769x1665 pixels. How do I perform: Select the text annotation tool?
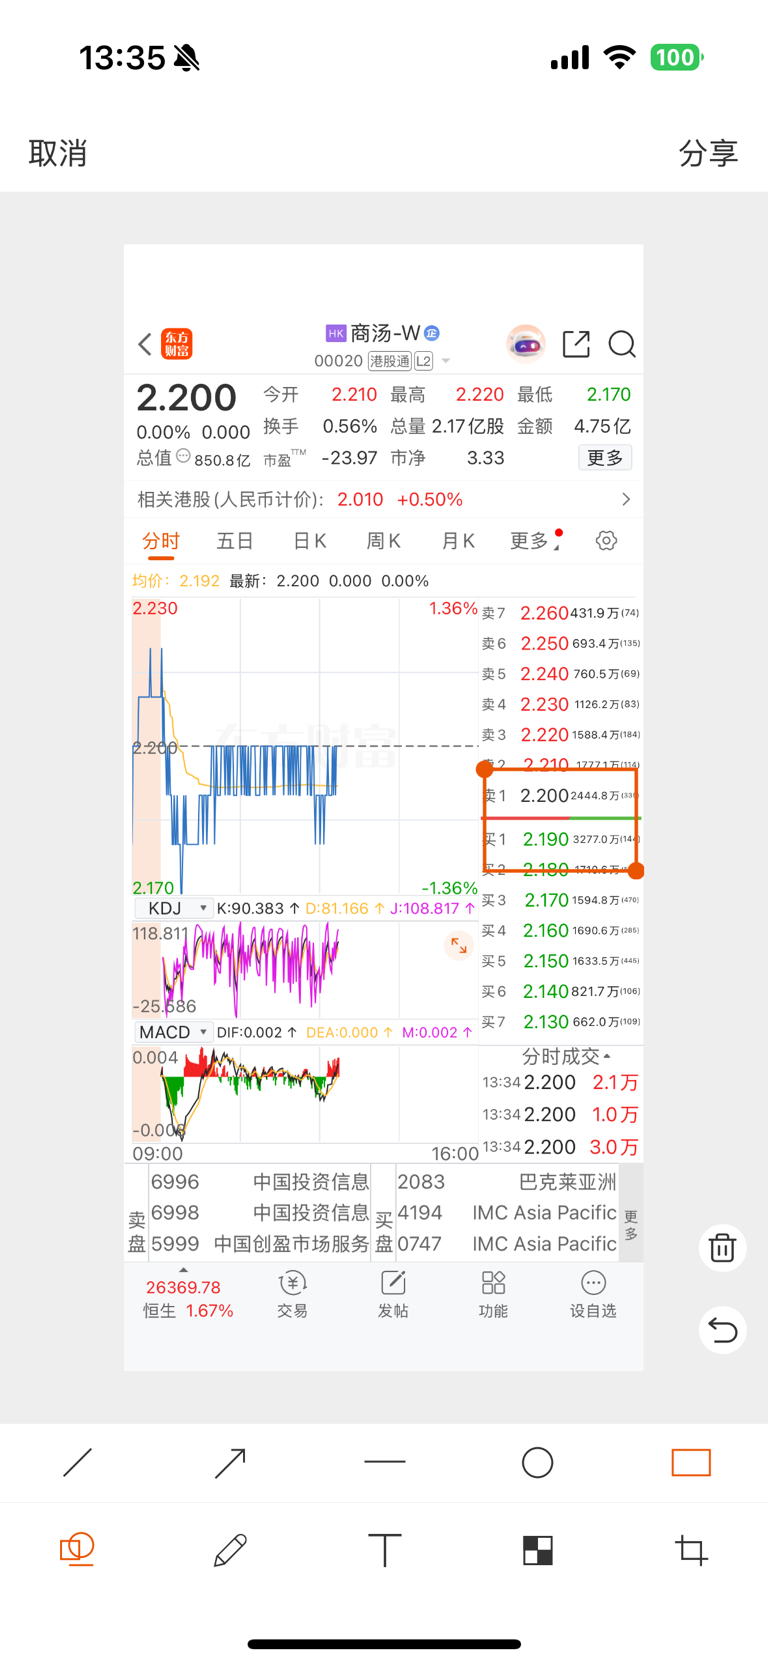pyautogui.click(x=384, y=1550)
